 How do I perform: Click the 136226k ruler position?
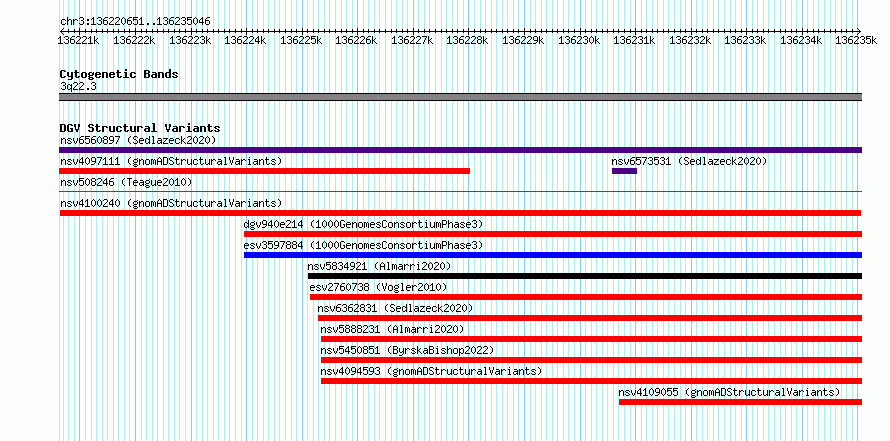tap(356, 40)
